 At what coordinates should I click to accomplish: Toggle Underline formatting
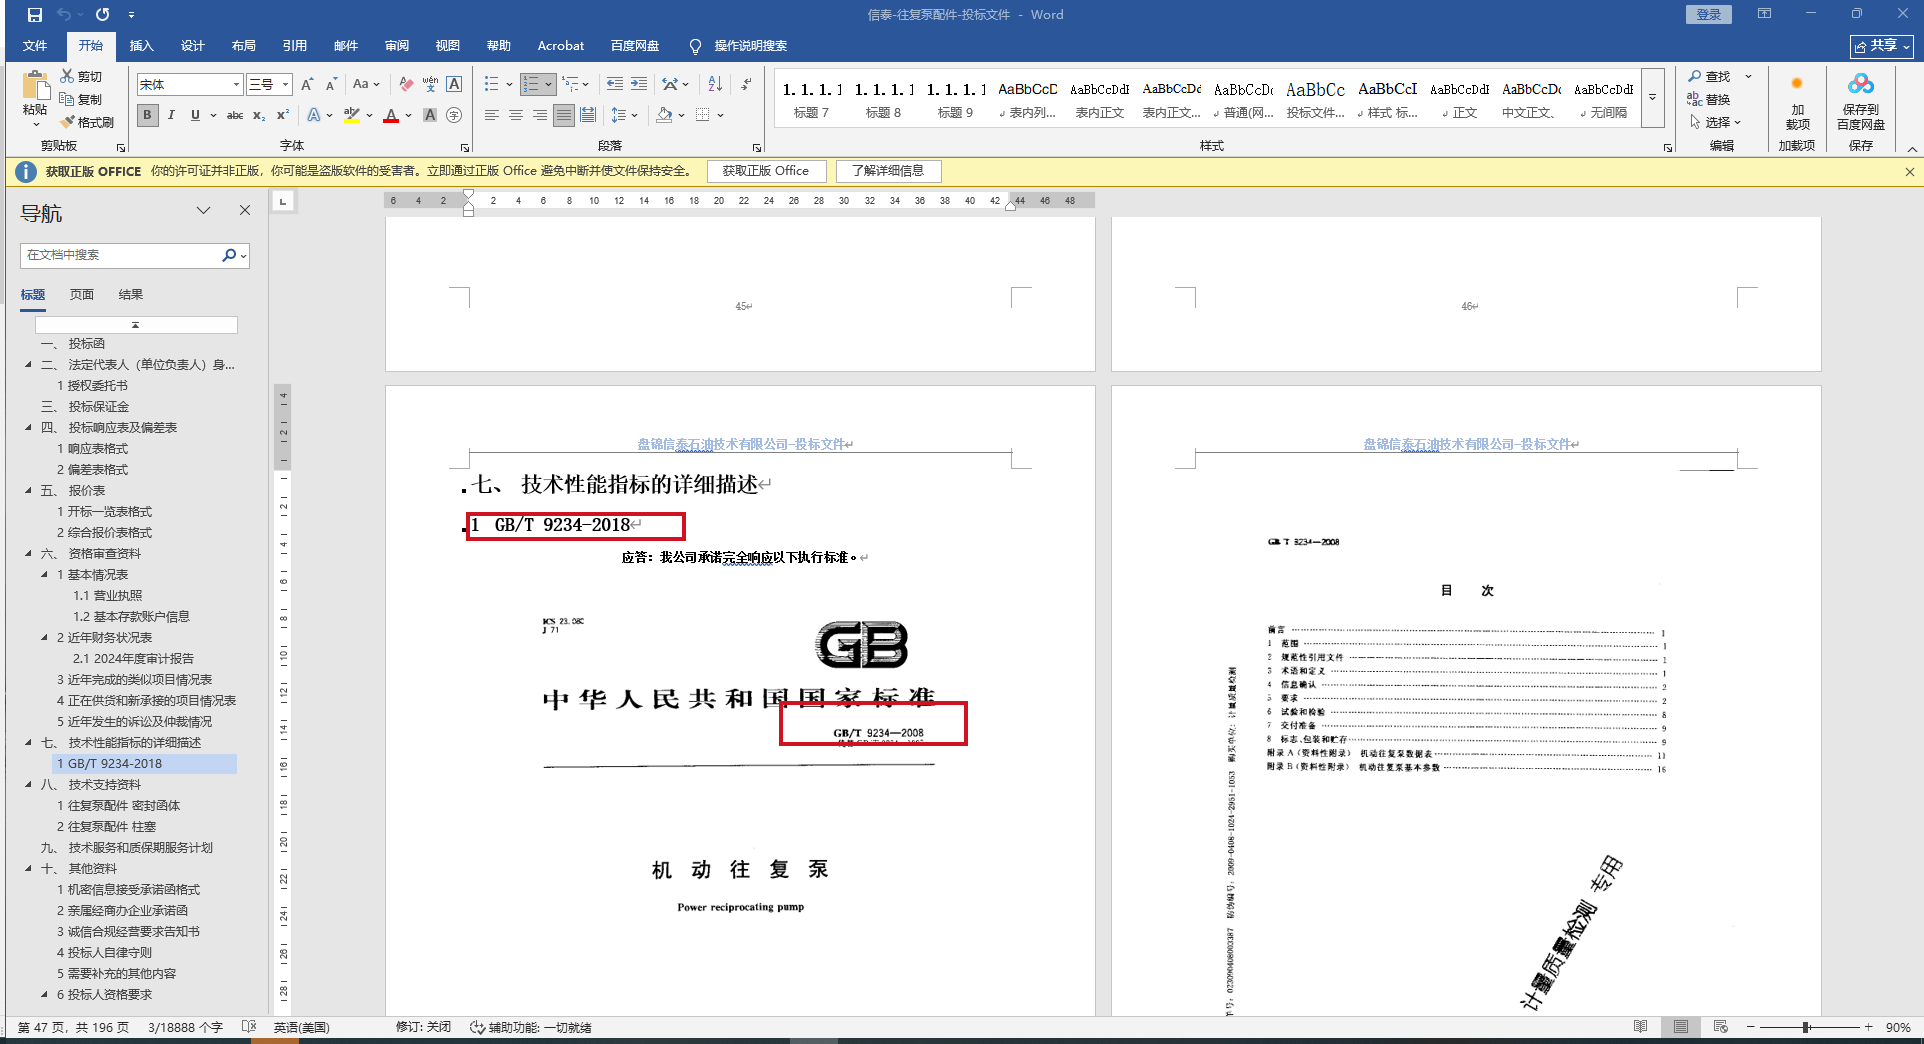195,115
